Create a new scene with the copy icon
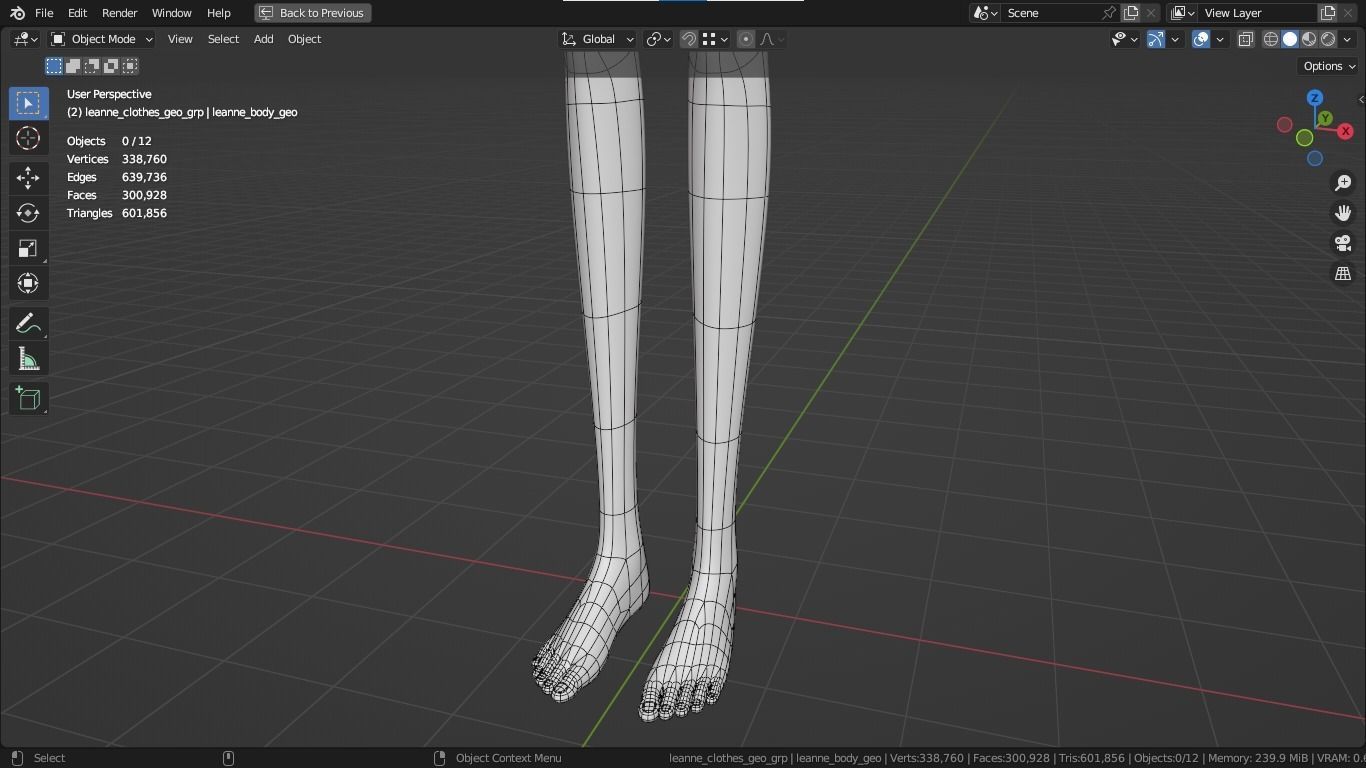The width and height of the screenshot is (1366, 768). (x=1131, y=13)
